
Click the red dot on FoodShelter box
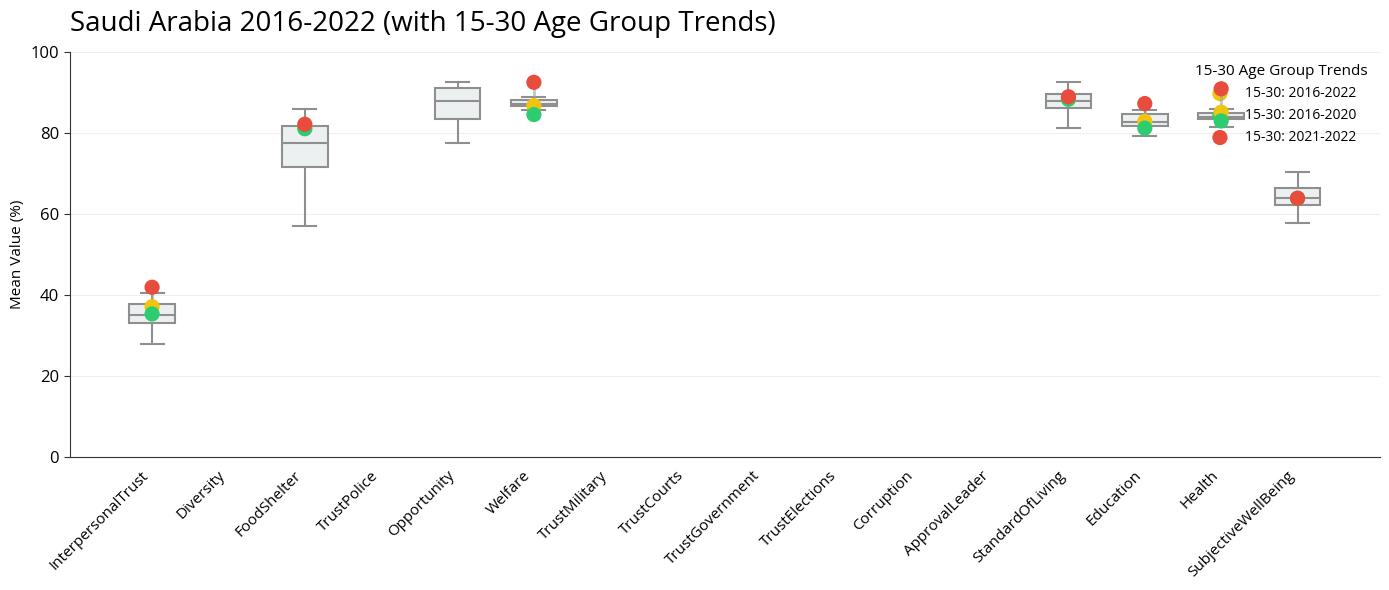click(305, 124)
